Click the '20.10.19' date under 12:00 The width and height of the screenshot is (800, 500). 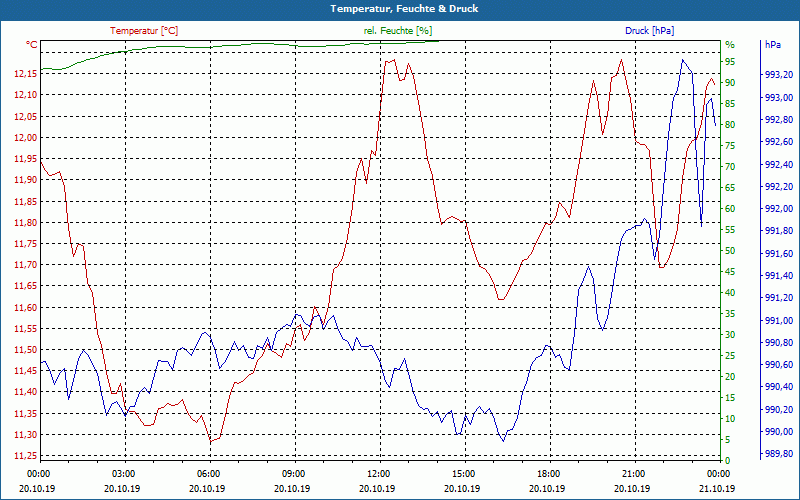coord(378,488)
